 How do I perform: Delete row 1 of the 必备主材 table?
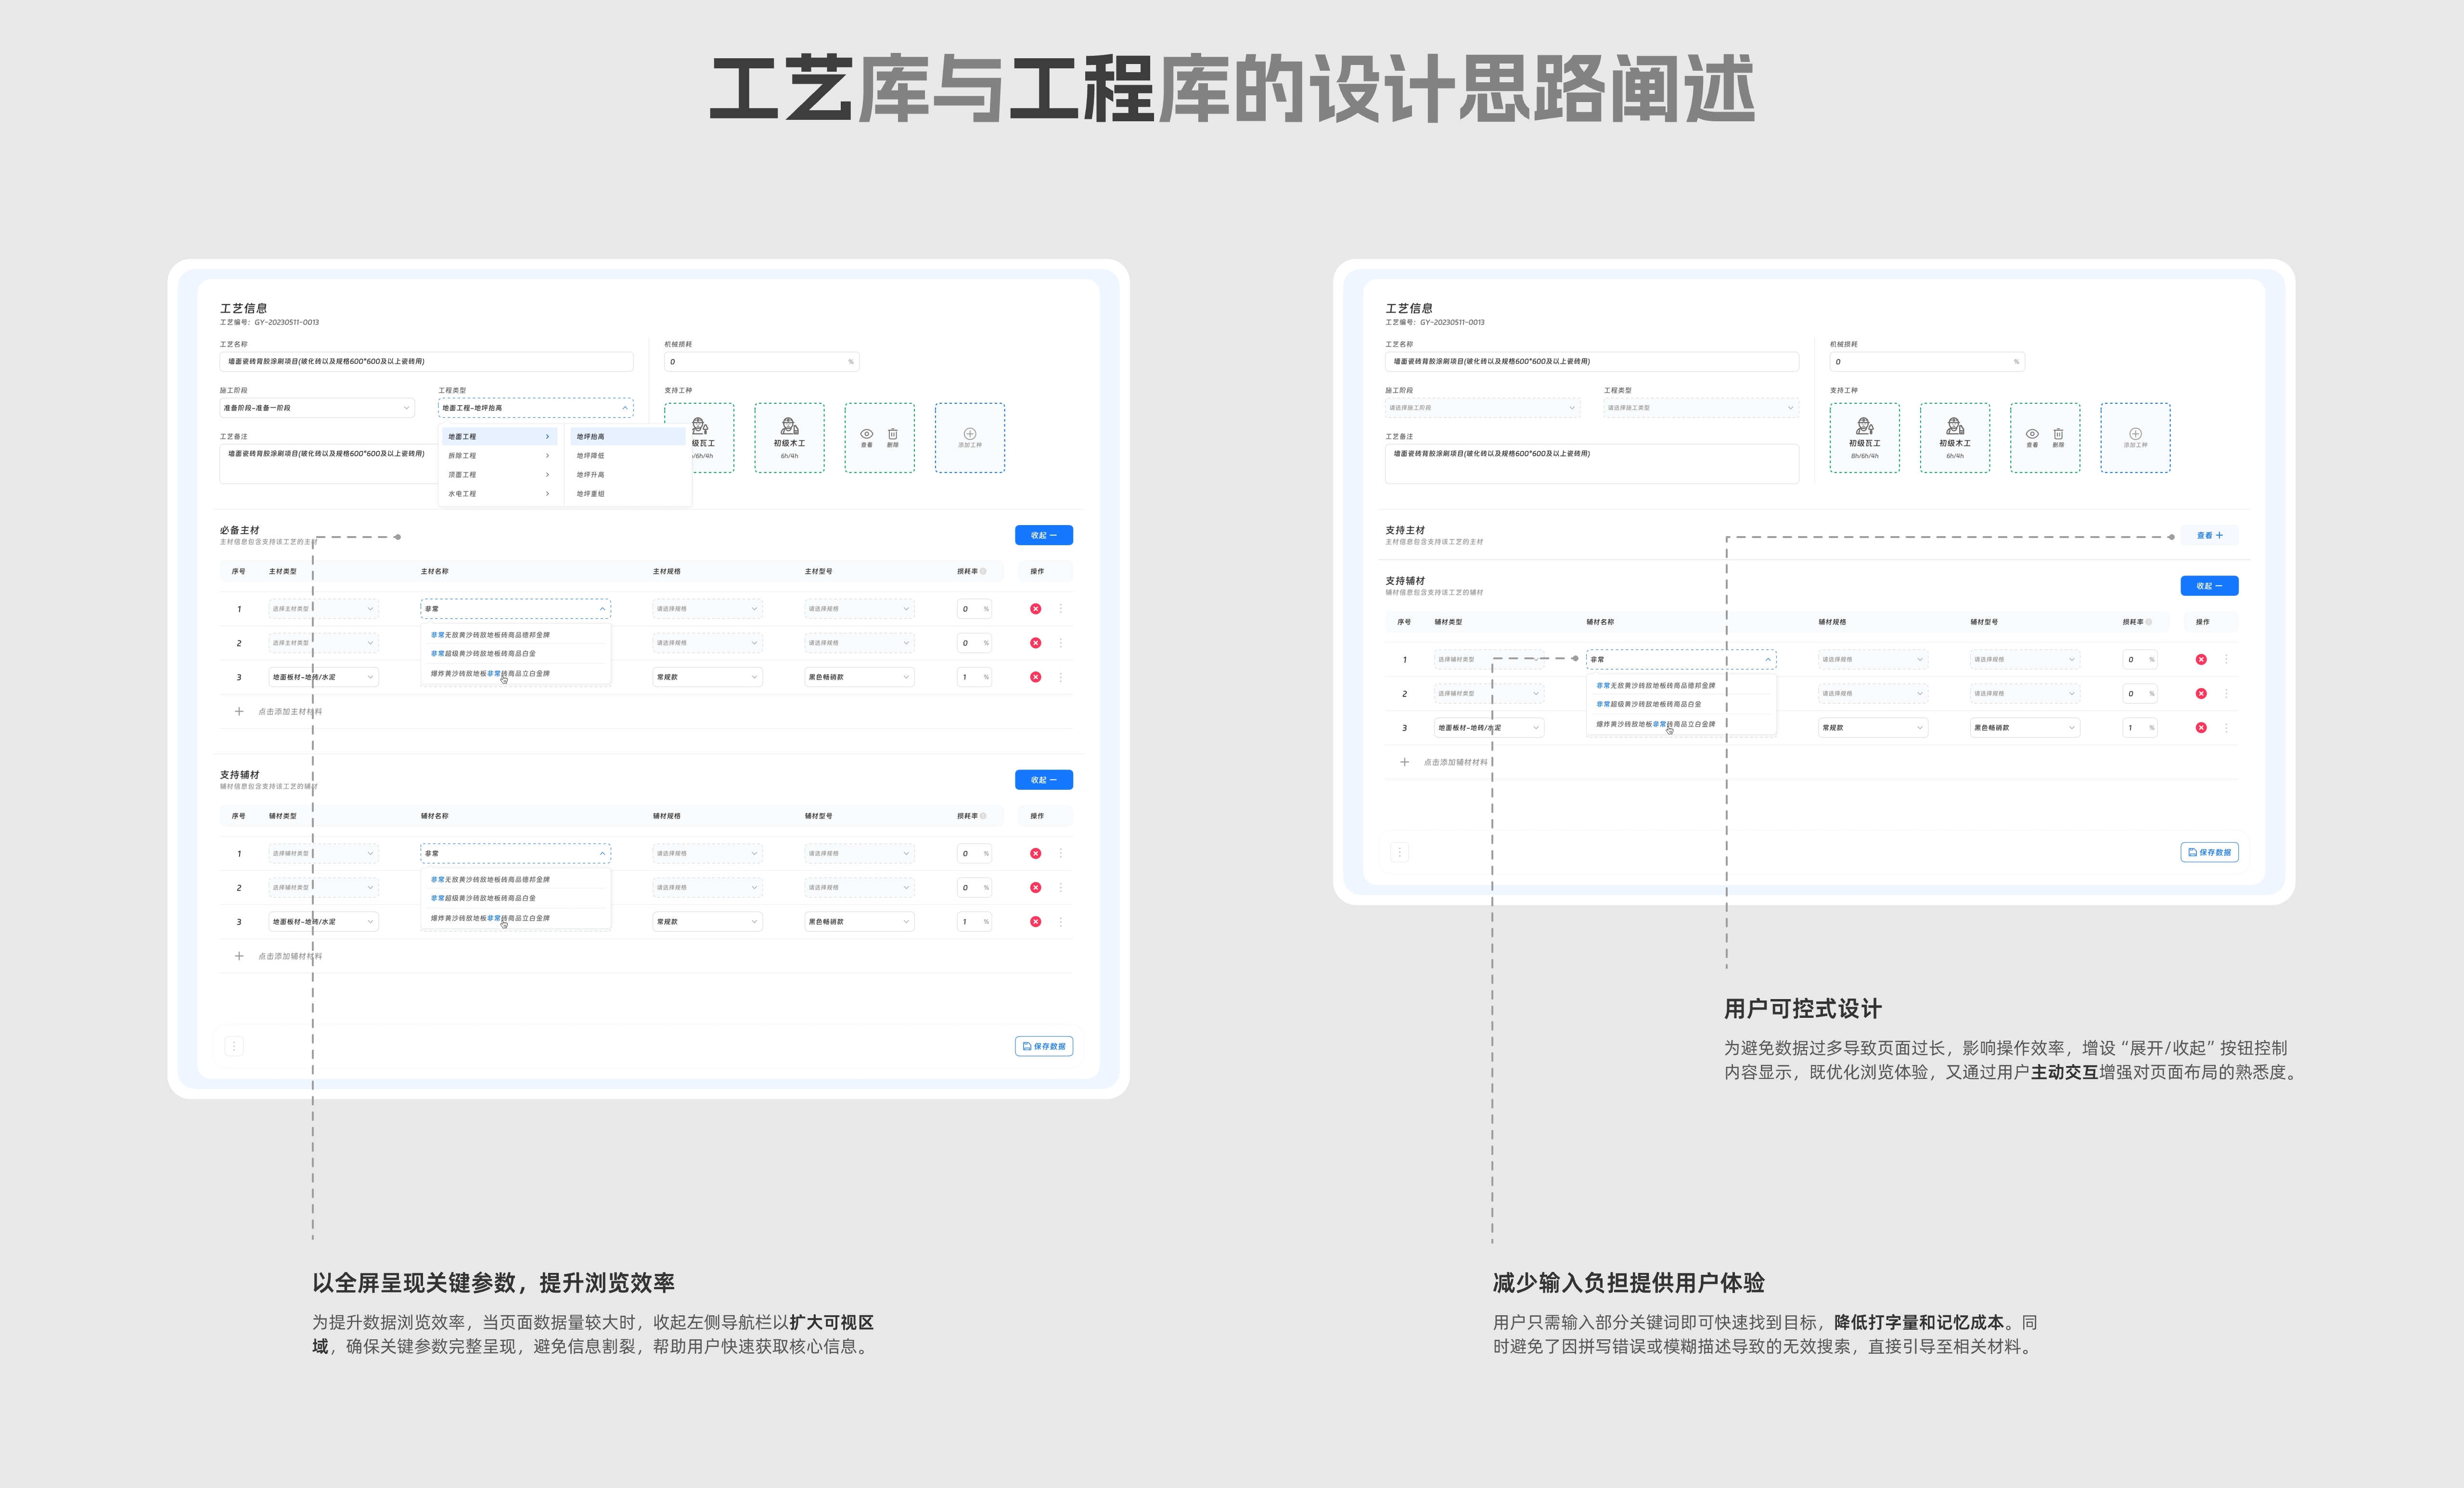[1035, 609]
